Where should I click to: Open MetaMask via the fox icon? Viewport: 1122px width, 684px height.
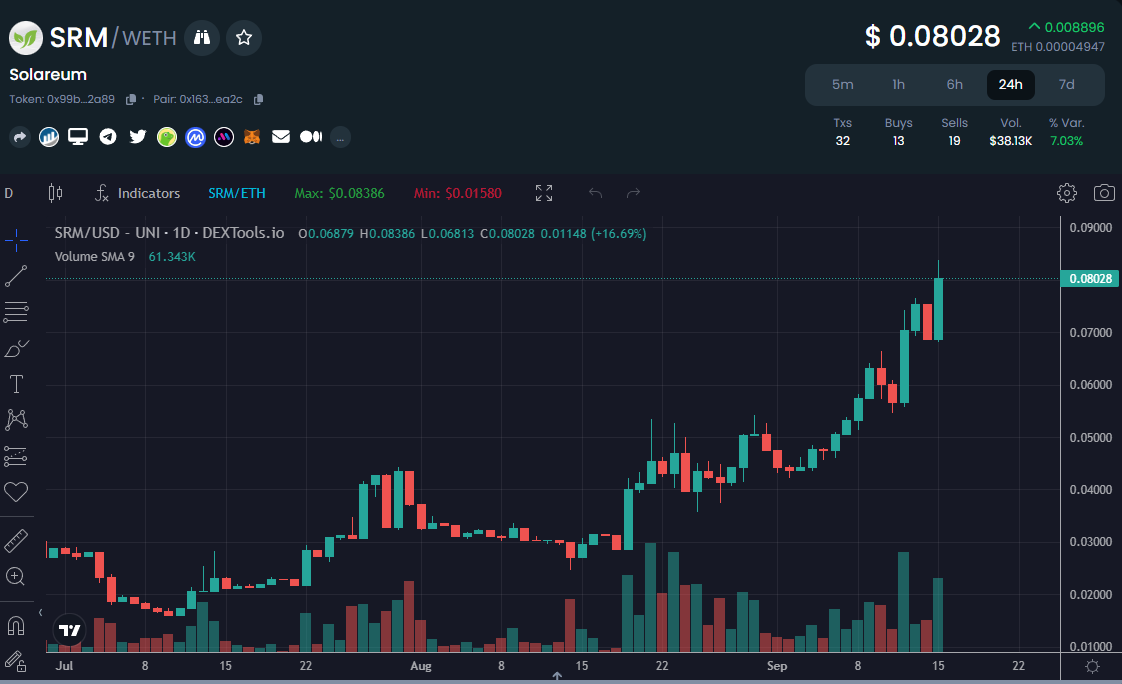coord(252,137)
